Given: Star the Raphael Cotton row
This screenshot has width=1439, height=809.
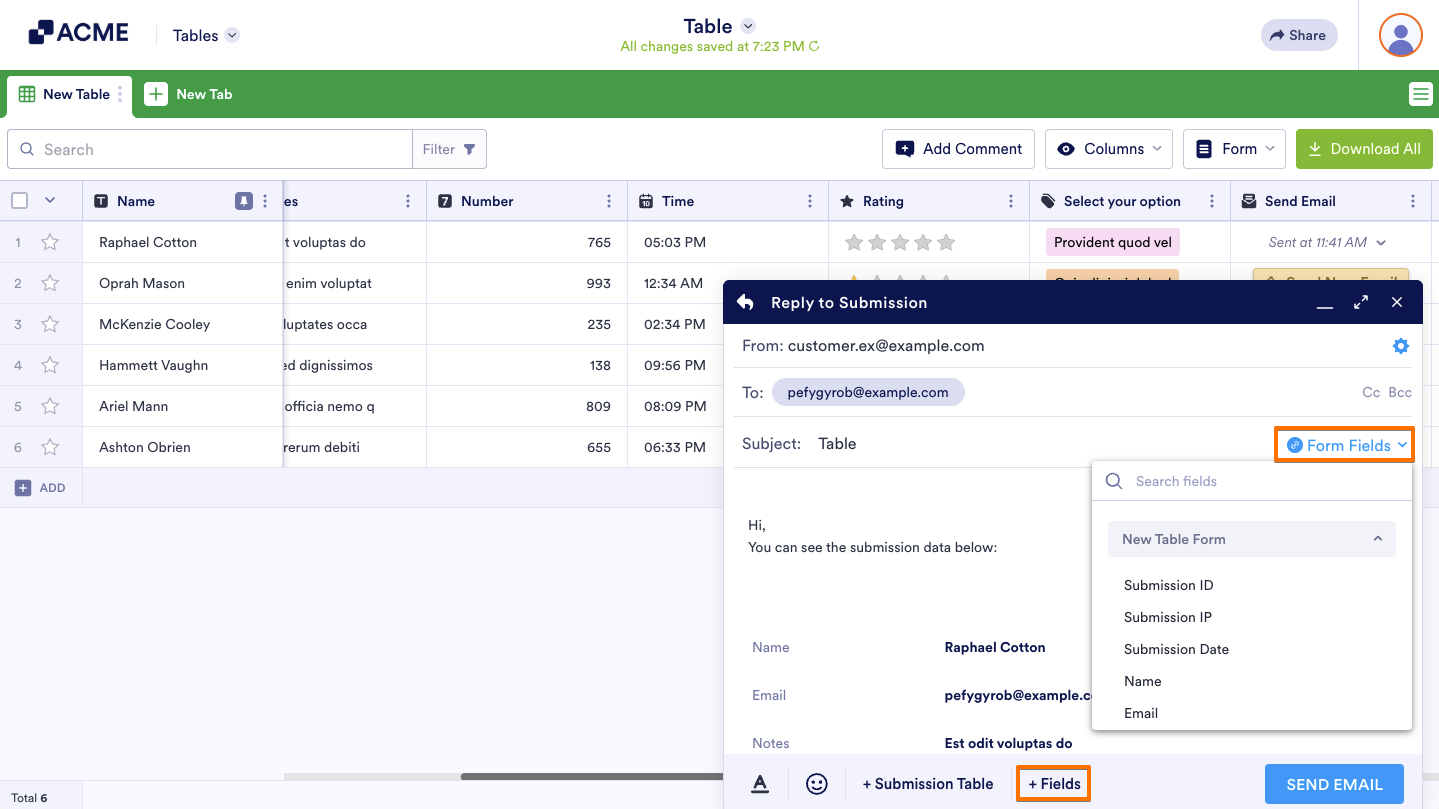Looking at the screenshot, I should pyautogui.click(x=50, y=242).
